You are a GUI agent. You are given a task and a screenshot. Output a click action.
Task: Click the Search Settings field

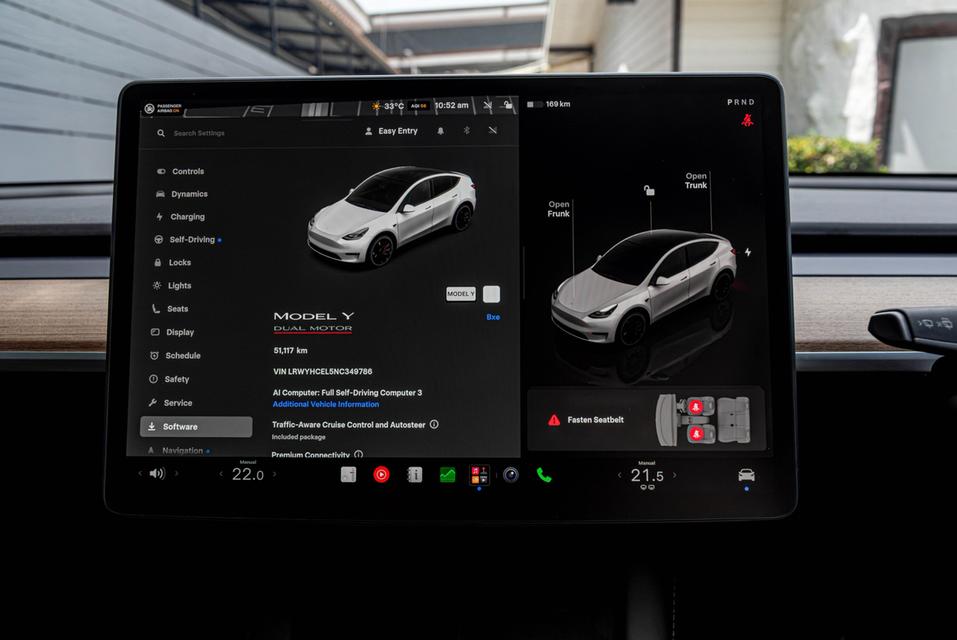click(x=199, y=133)
